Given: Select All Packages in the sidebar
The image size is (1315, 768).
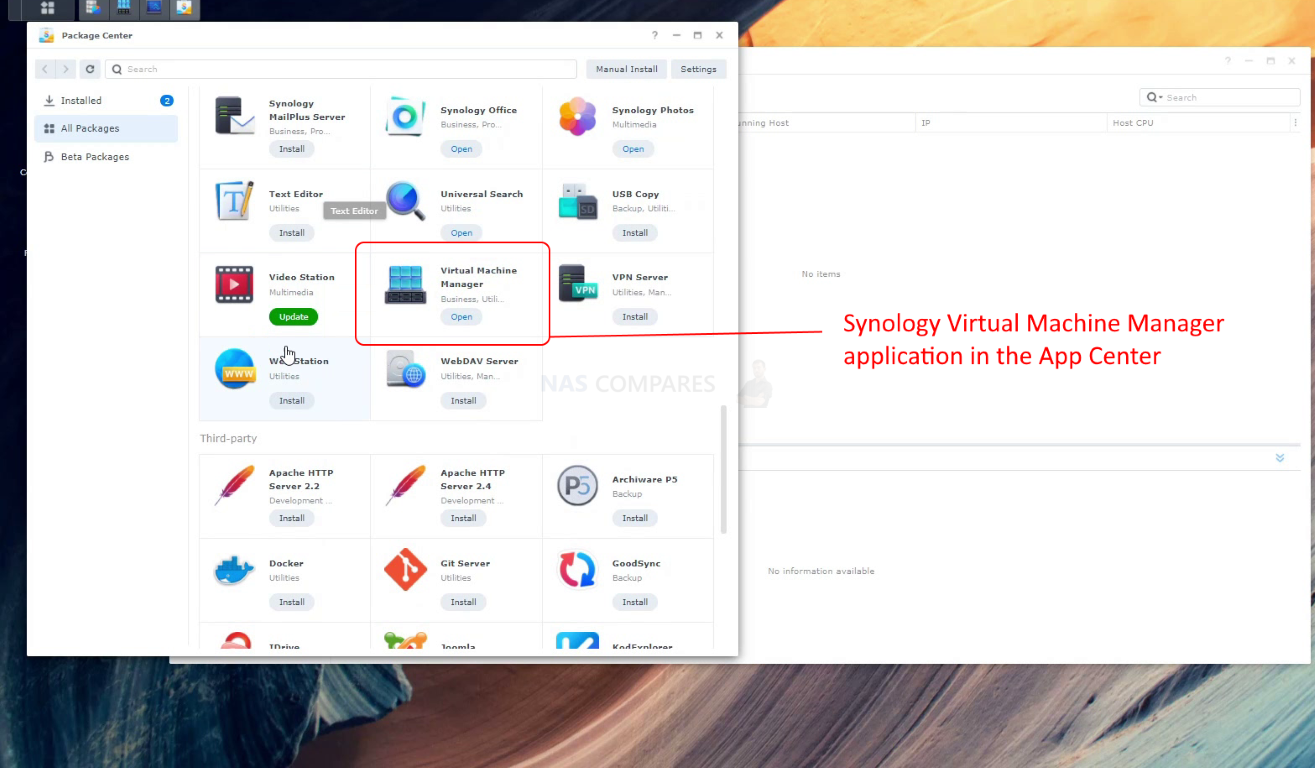Looking at the screenshot, I should [106, 128].
